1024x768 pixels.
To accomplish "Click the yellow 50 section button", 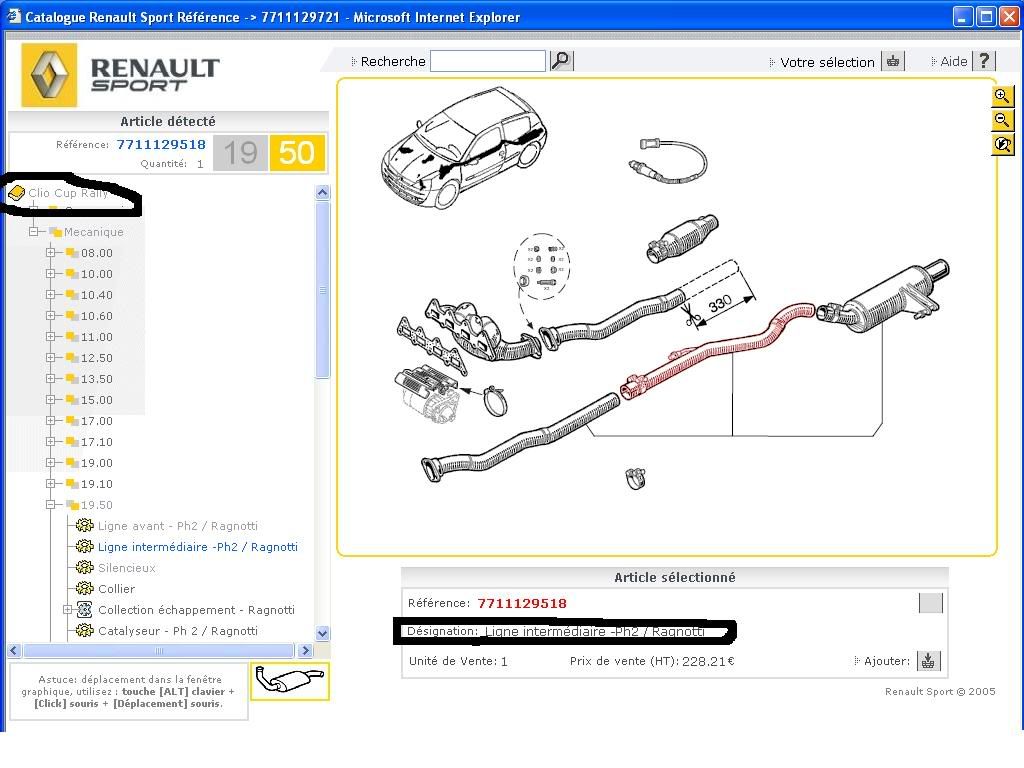I will pyautogui.click(x=297, y=153).
